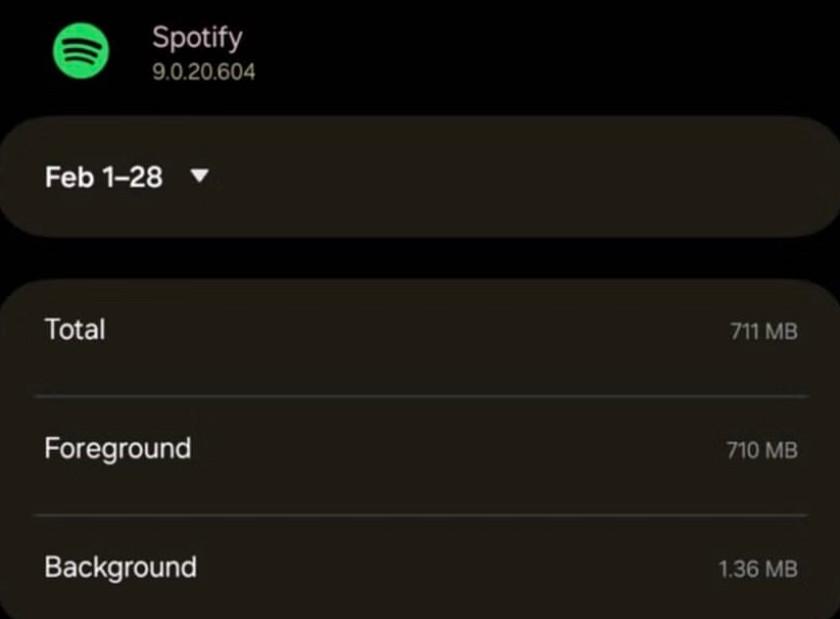The height and width of the screenshot is (619, 840).
Task: Select the 711 MB total value
Action: (765, 331)
